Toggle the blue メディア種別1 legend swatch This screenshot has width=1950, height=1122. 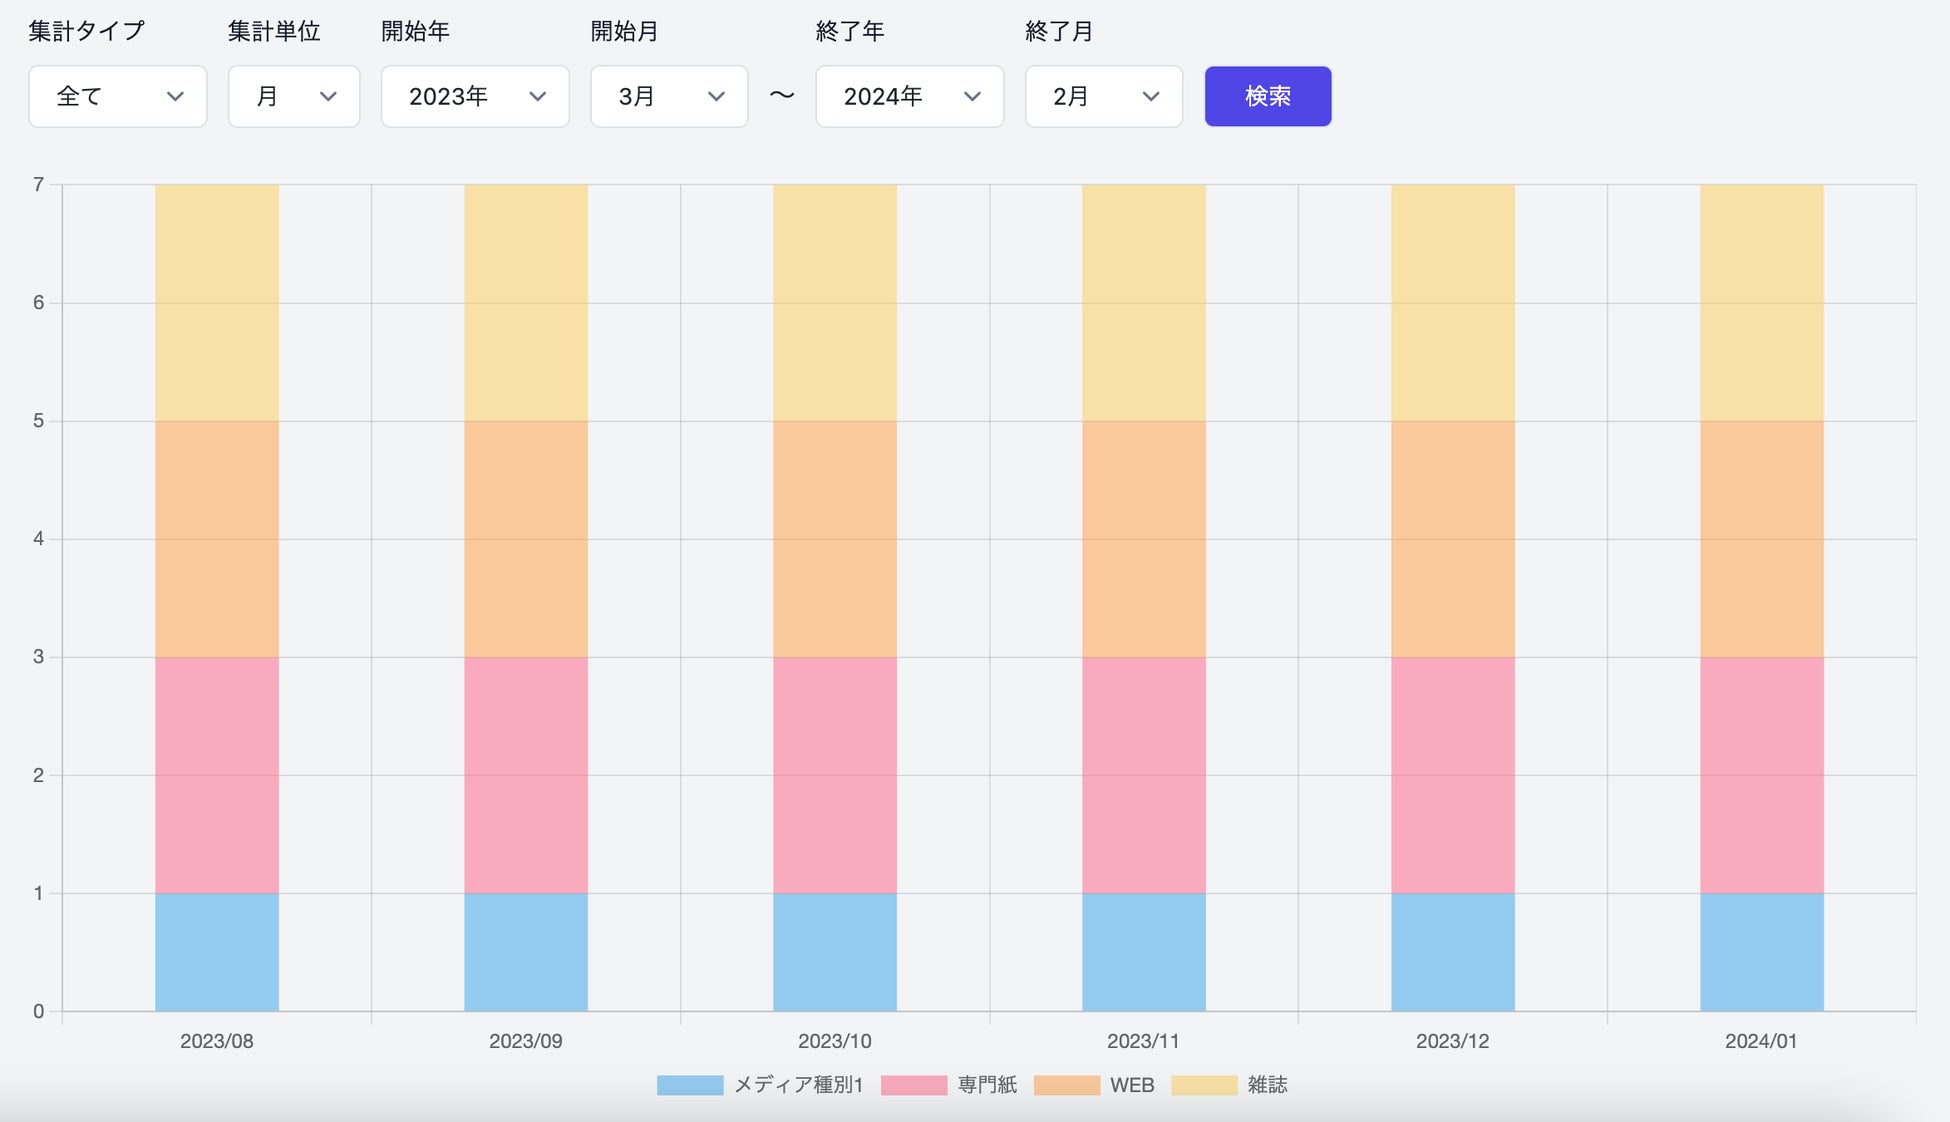point(689,1085)
